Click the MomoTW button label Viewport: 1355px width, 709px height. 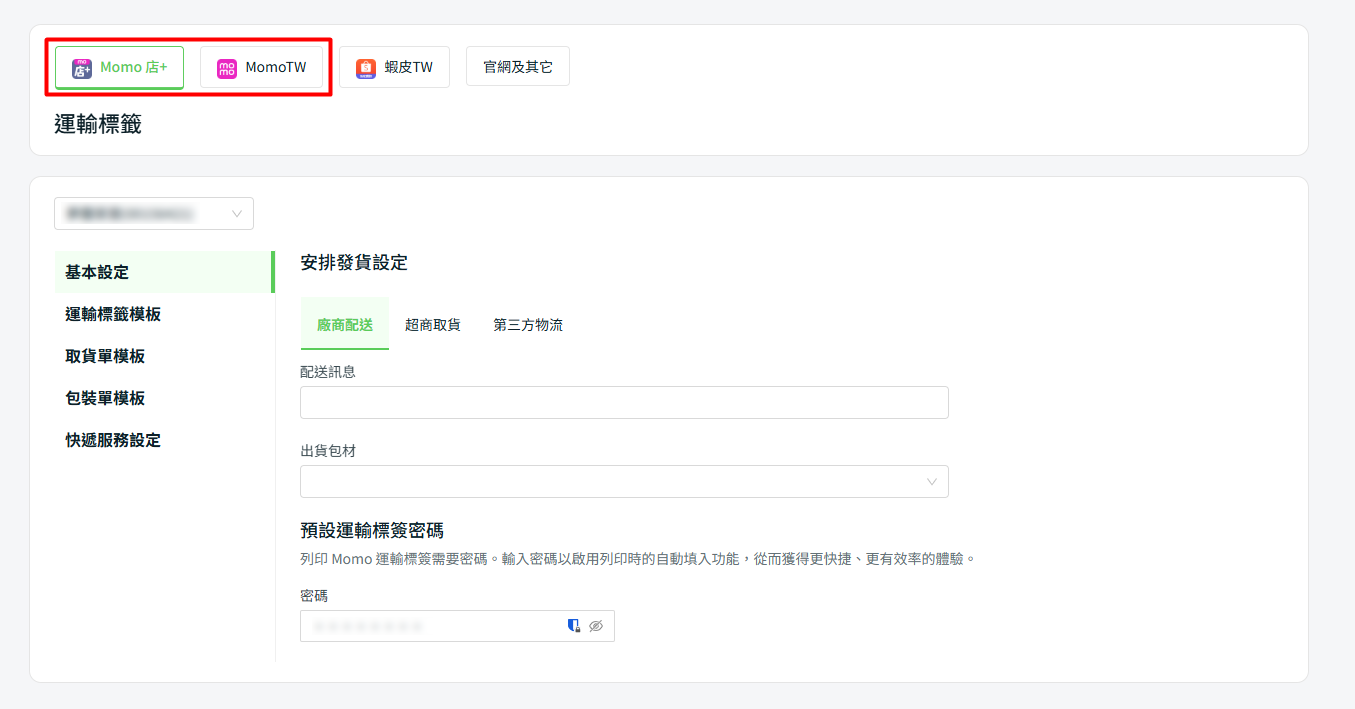[275, 68]
